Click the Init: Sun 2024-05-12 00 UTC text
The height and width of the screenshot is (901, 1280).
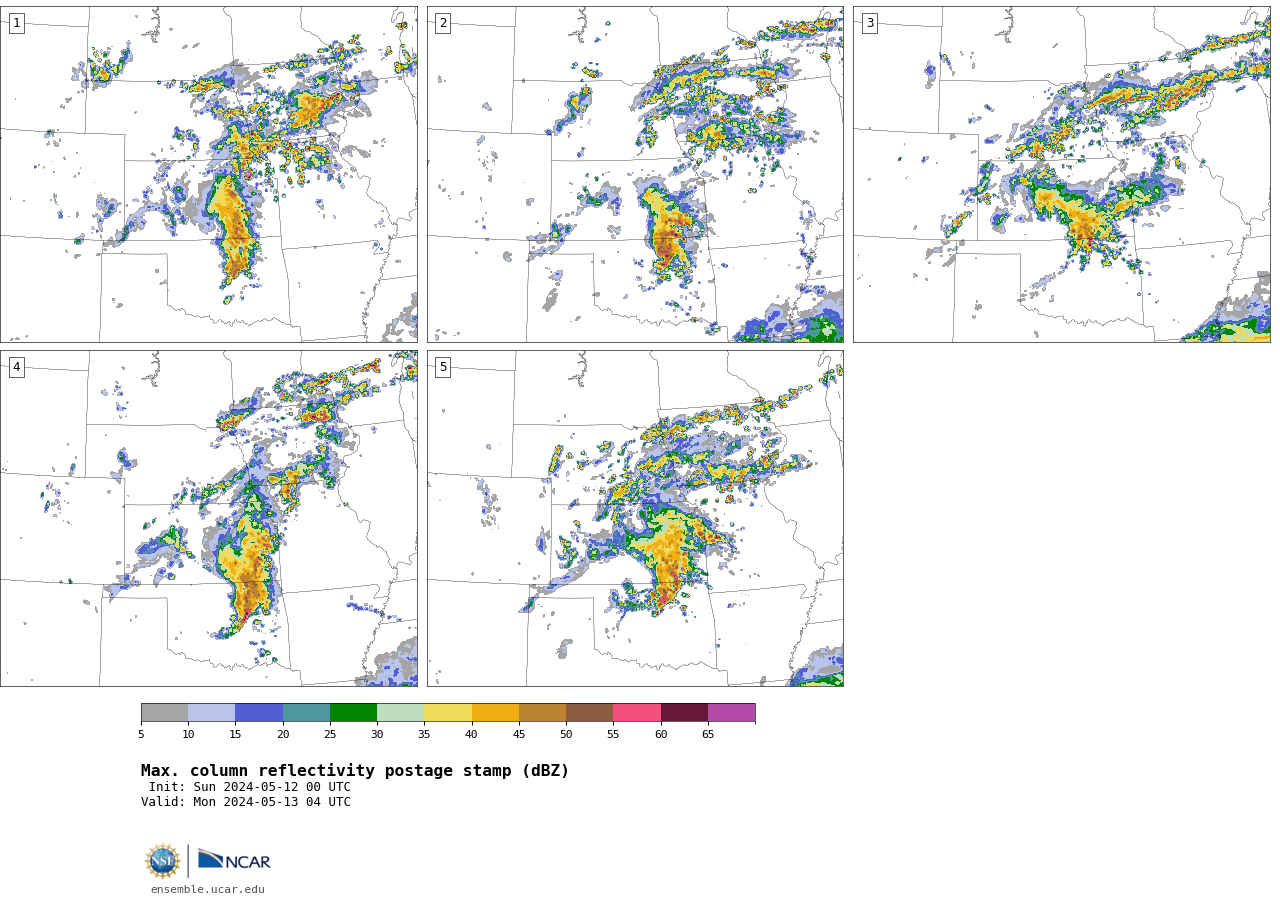click(x=250, y=787)
